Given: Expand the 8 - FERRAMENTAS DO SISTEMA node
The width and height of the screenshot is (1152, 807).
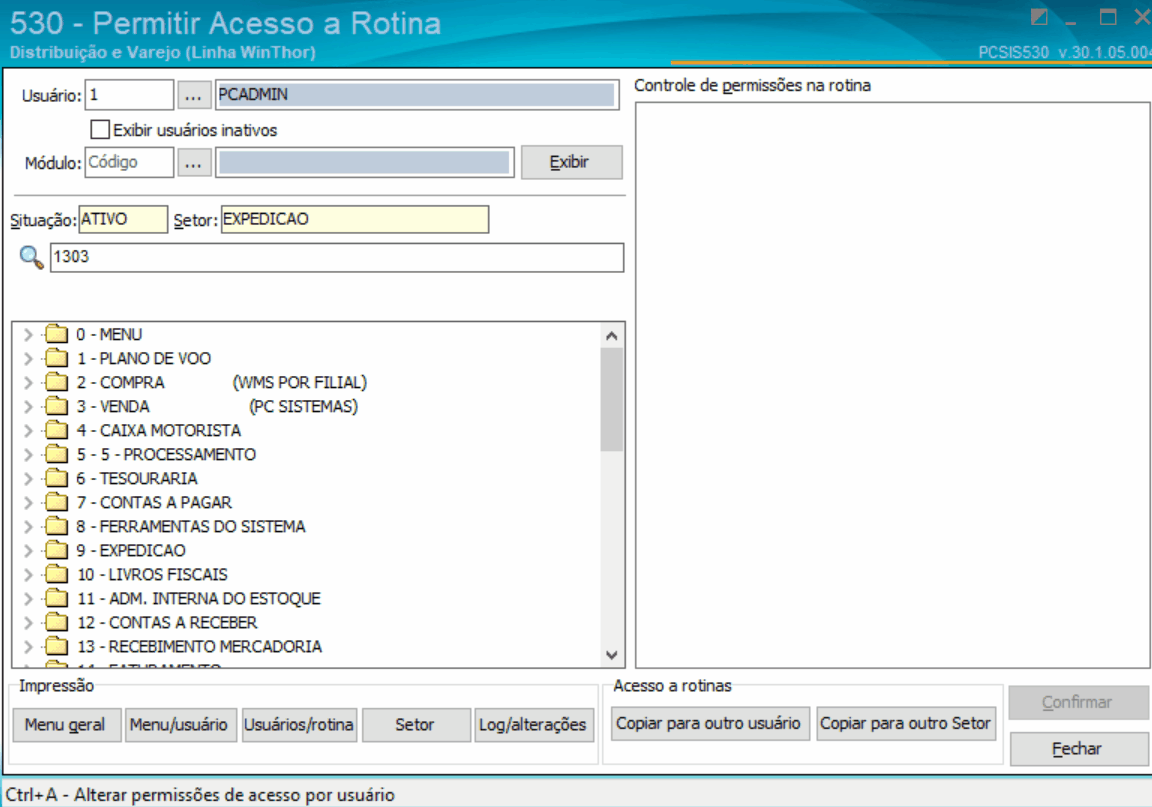Looking at the screenshot, I should coord(28,526).
